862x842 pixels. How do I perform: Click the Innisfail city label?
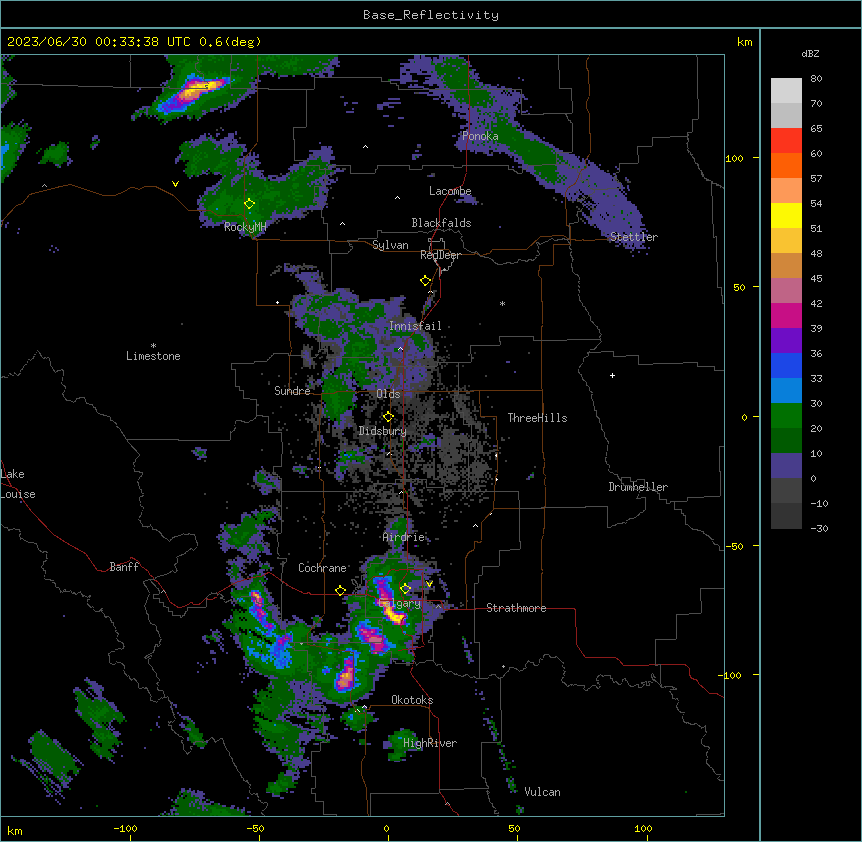[x=415, y=326]
